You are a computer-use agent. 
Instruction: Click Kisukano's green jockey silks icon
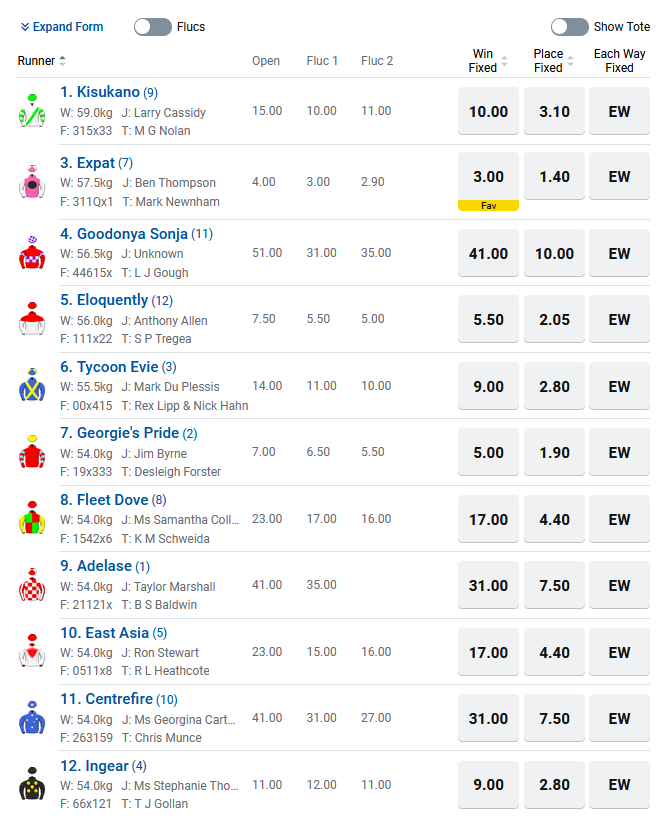coord(32,111)
